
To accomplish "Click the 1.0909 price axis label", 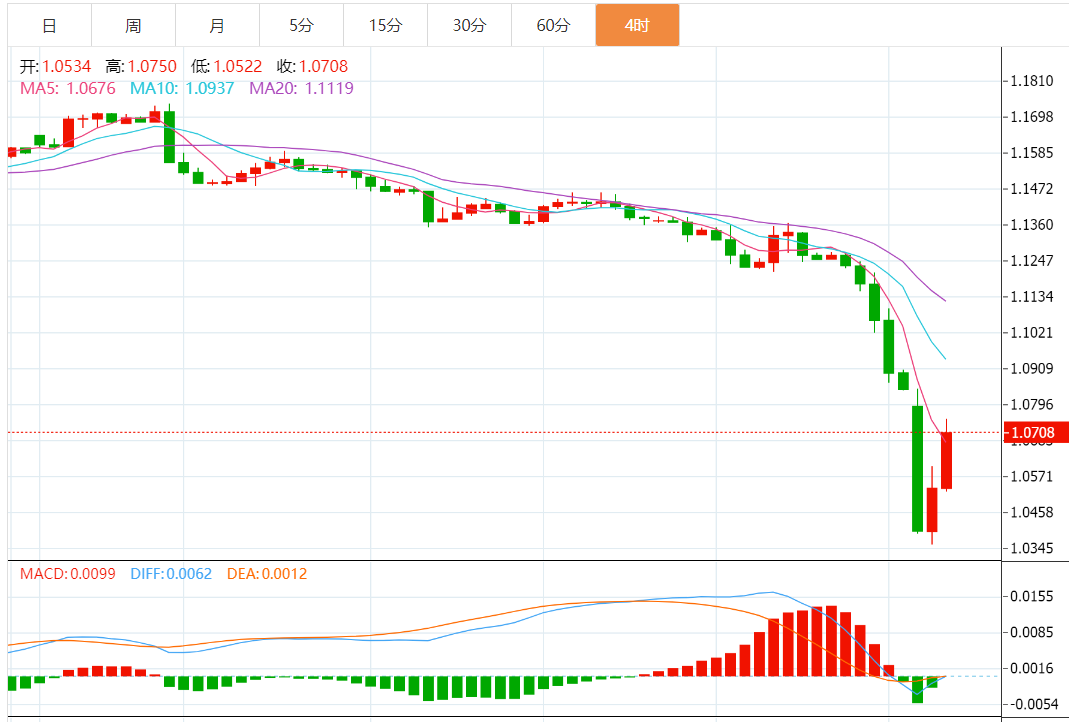I will click(x=1032, y=369).
